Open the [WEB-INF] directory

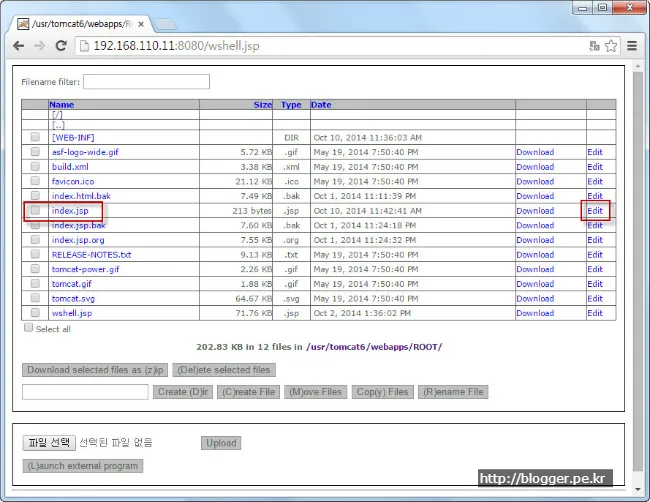[73, 137]
